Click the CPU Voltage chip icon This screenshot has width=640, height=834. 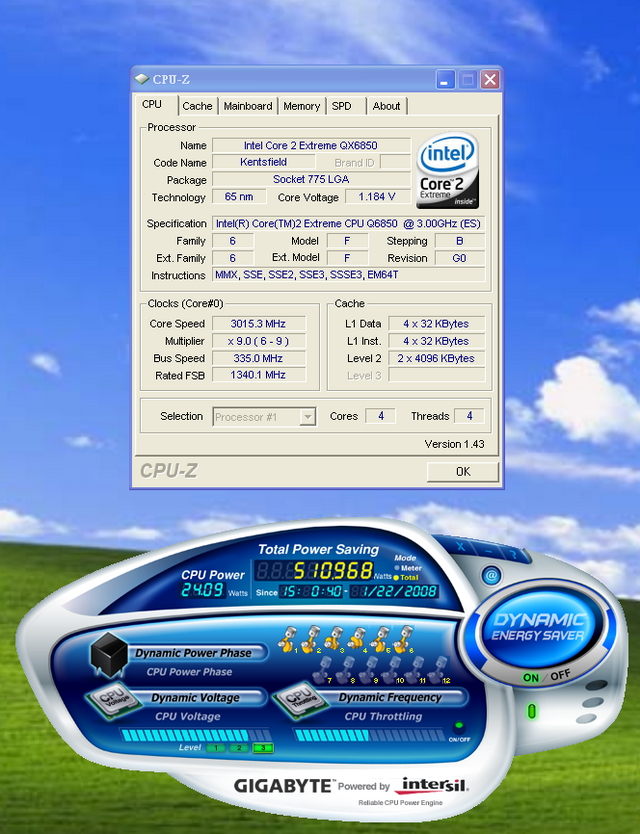113,701
